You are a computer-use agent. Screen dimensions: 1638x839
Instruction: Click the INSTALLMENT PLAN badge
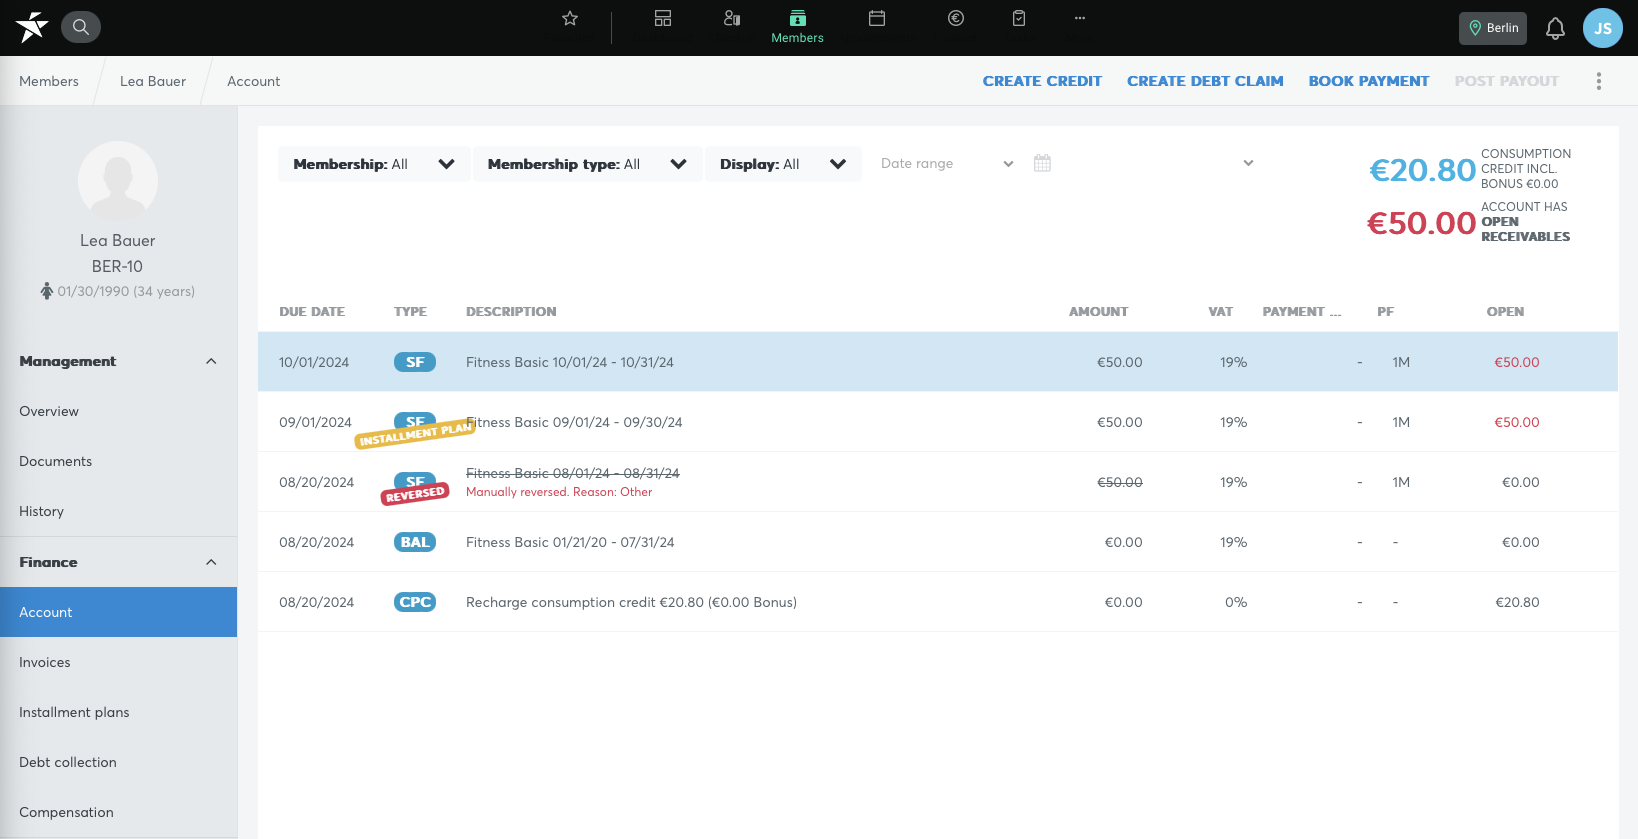pos(415,434)
